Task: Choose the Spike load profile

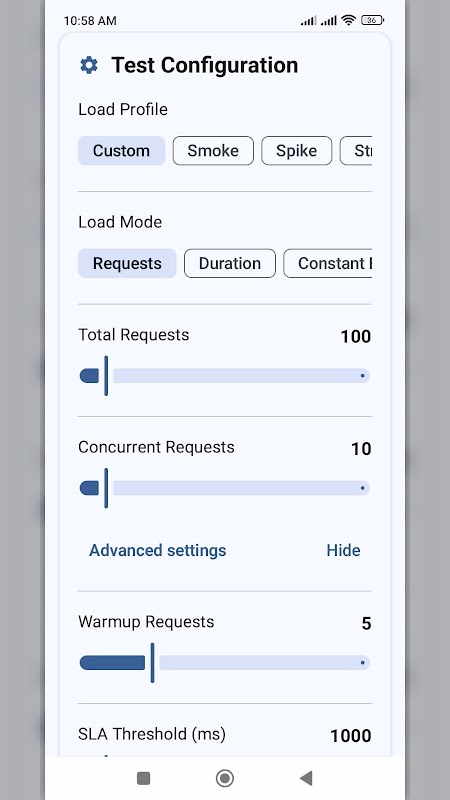Action: click(x=296, y=151)
